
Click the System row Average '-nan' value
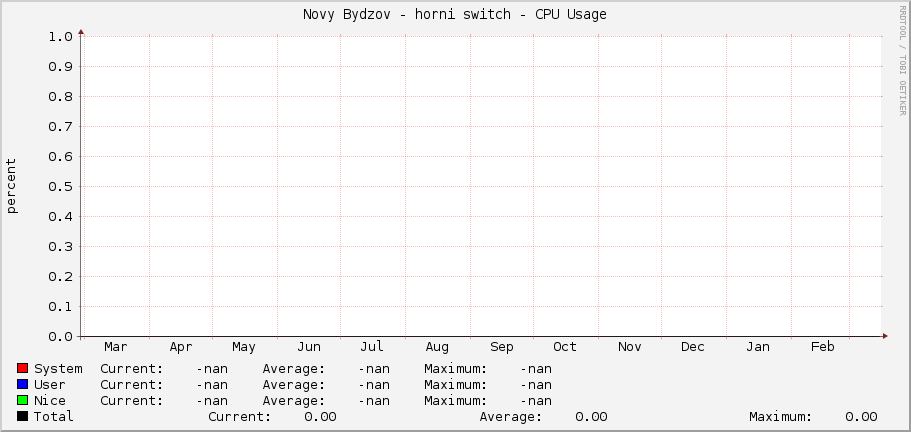click(374, 369)
